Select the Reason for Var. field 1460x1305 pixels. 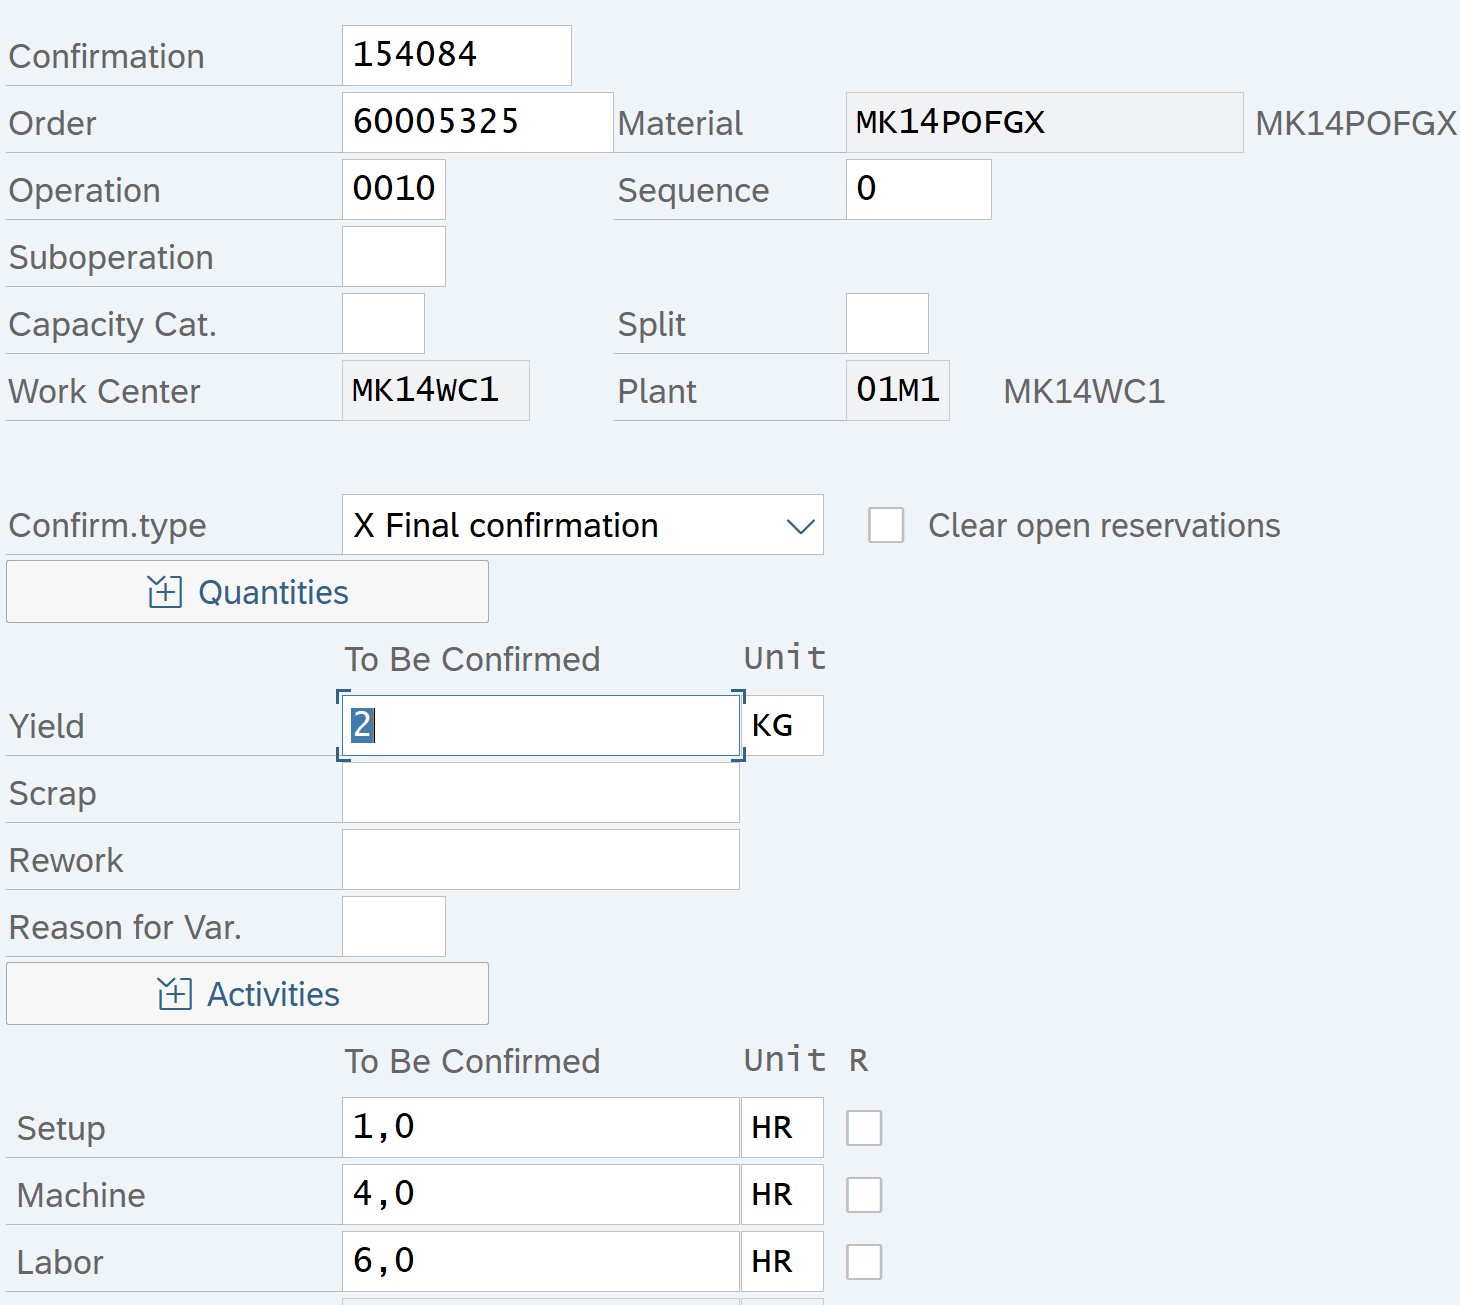pyautogui.click(x=393, y=927)
